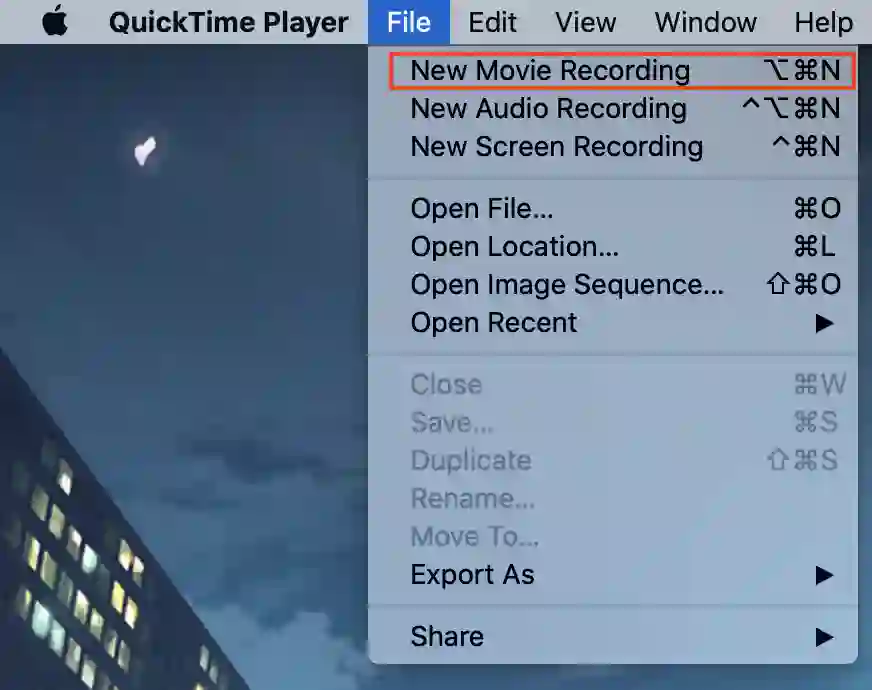Click the dimmed Move To… item
This screenshot has height=690, width=872.
(x=613, y=537)
